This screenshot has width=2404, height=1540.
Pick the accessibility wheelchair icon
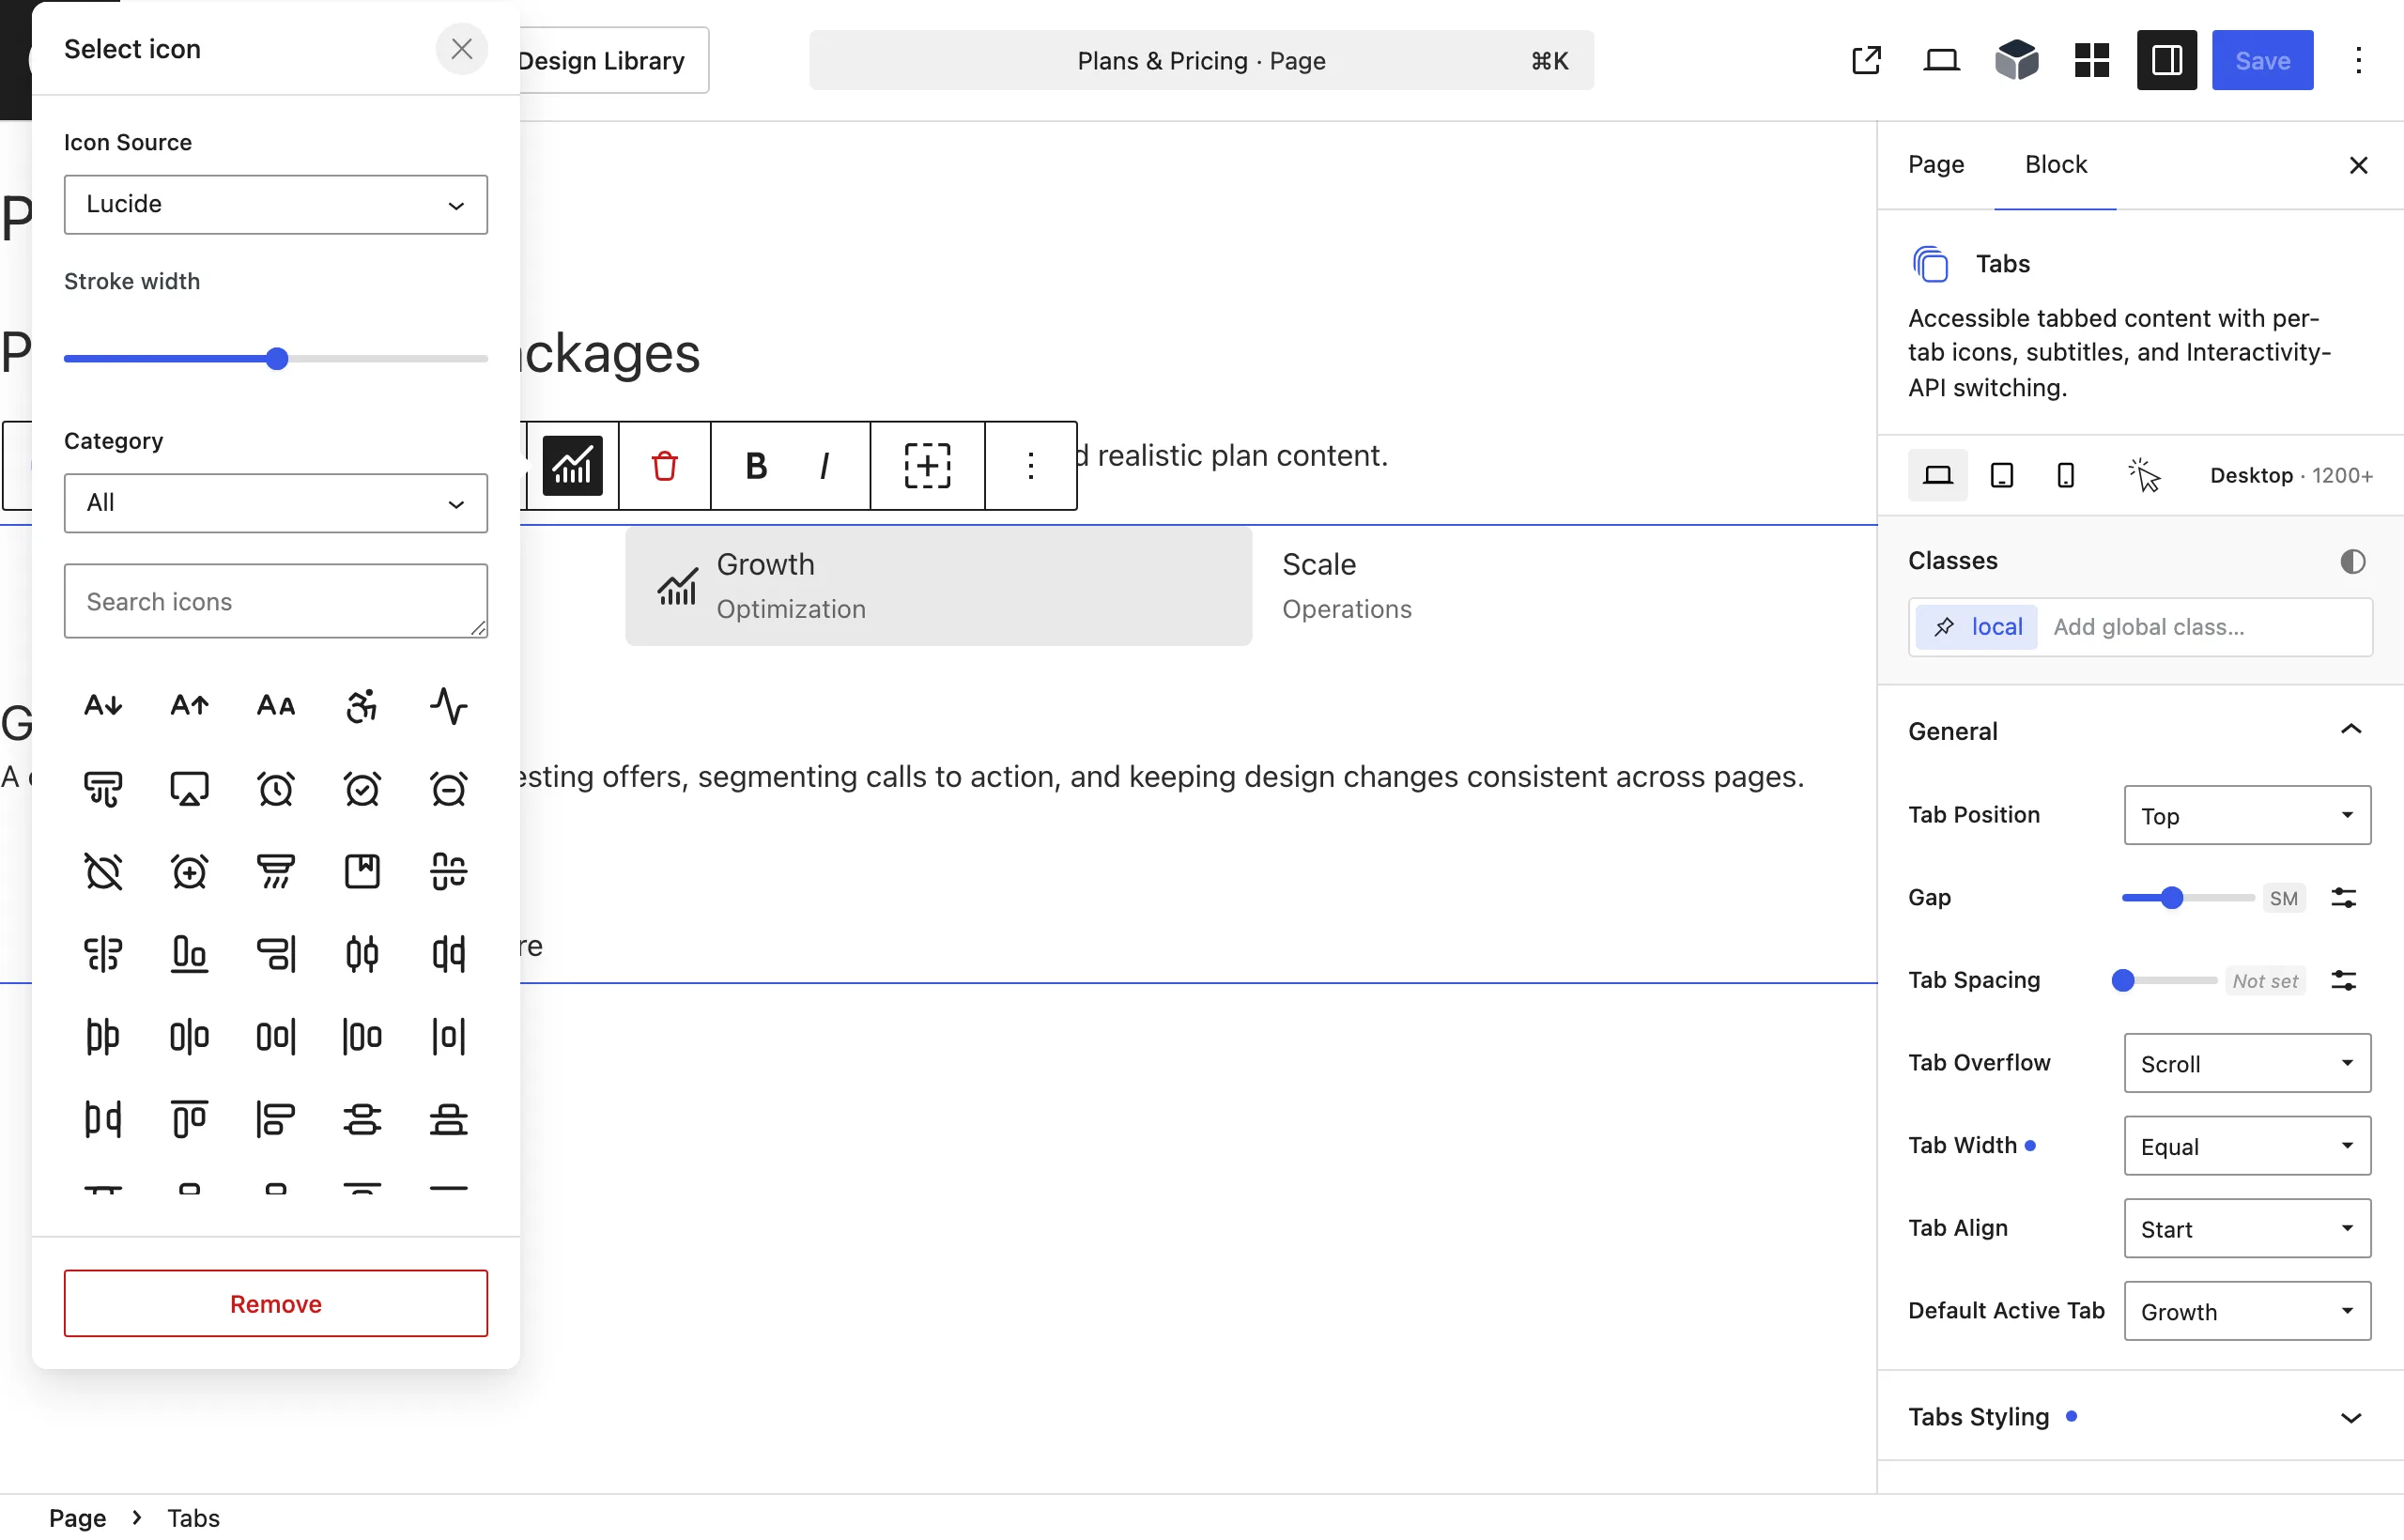[362, 706]
